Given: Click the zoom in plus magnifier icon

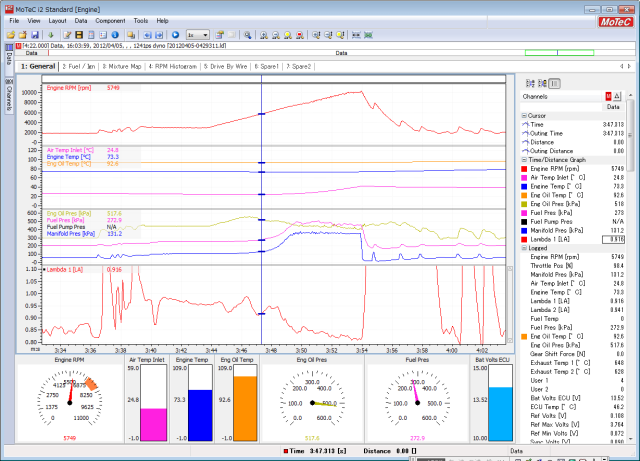Looking at the screenshot, I should point(264,35).
